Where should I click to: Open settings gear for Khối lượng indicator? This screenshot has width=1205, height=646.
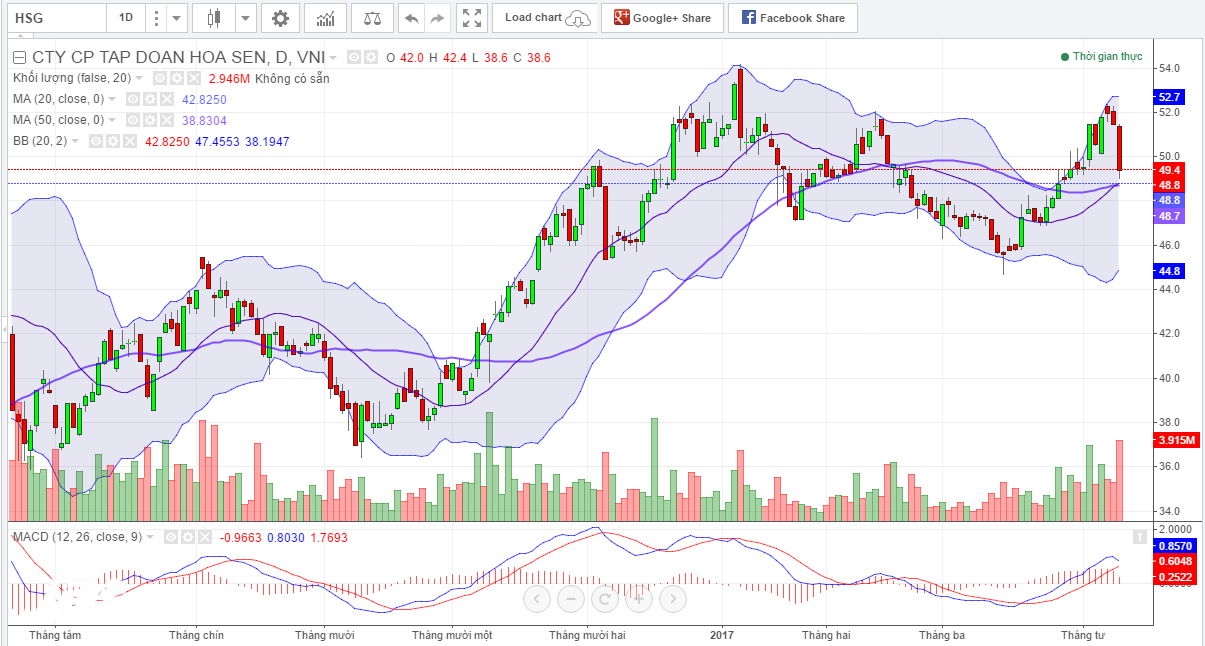[176, 78]
